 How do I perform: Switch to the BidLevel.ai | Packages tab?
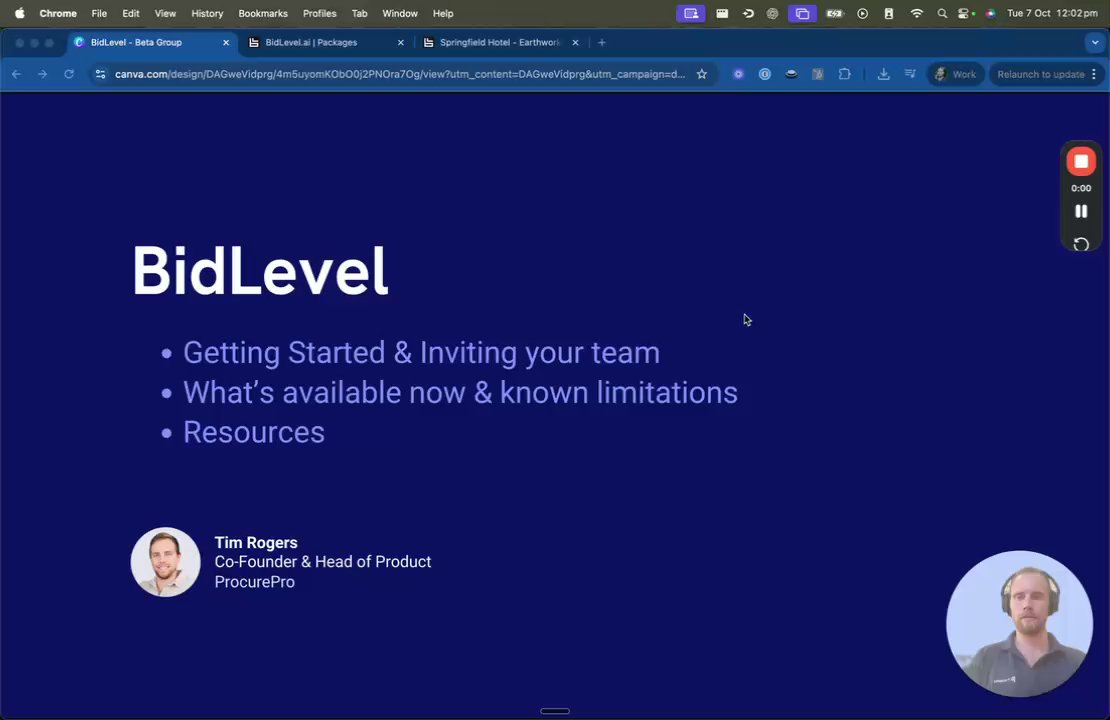click(x=311, y=42)
